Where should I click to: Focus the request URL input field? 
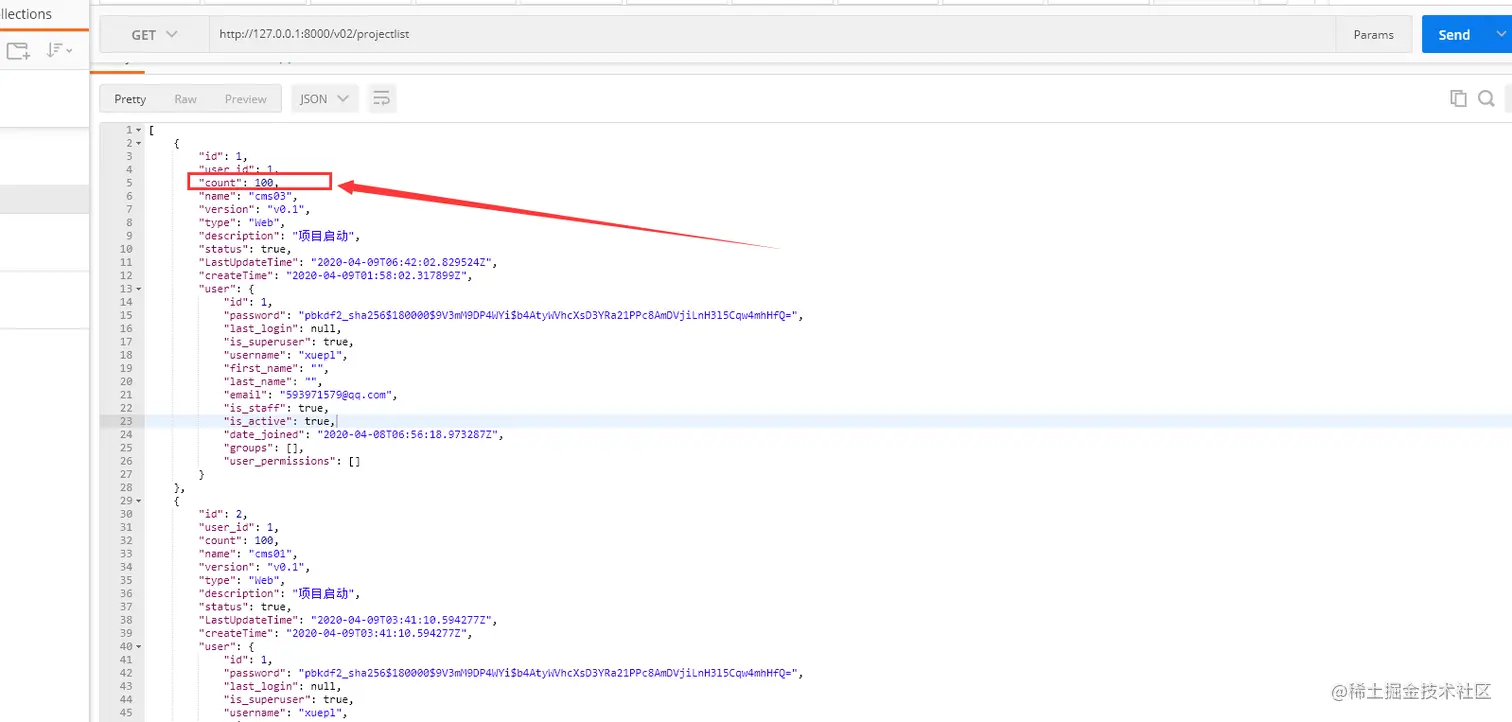pyautogui.click(x=772, y=34)
